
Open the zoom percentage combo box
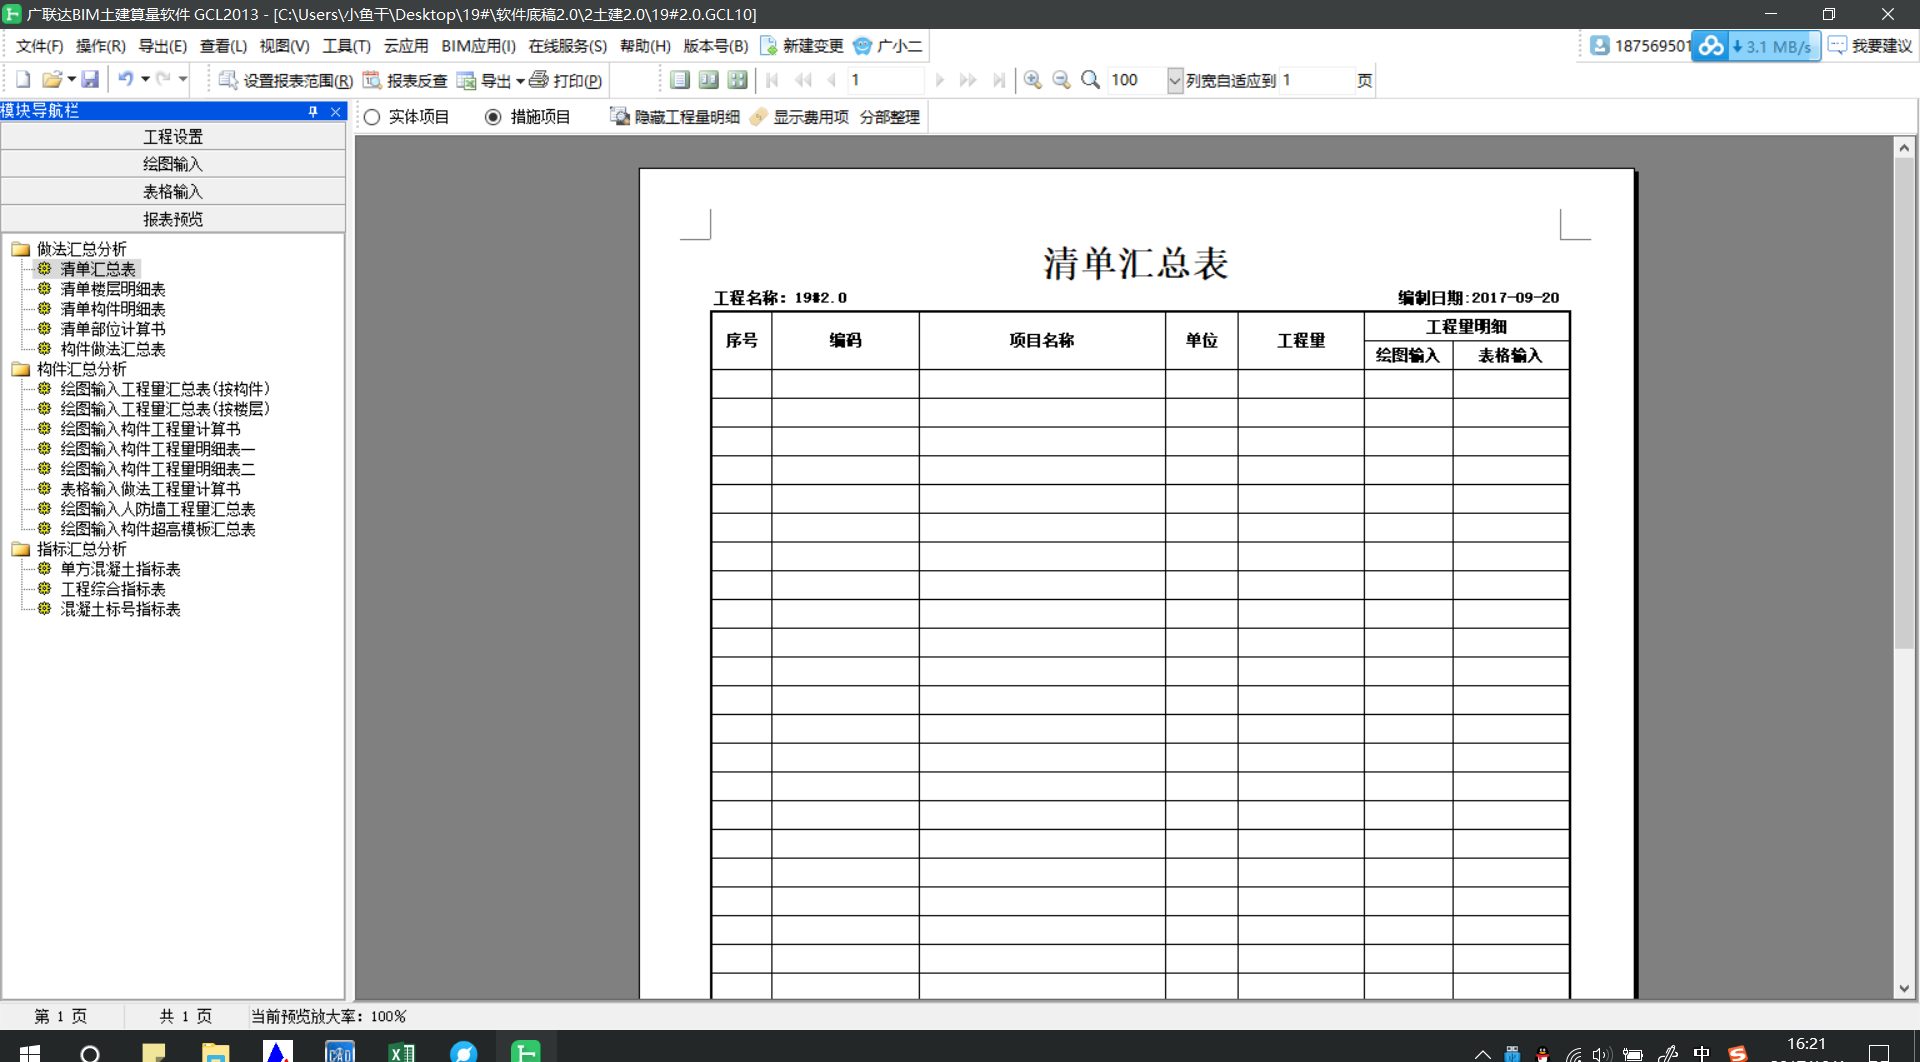(x=1175, y=80)
